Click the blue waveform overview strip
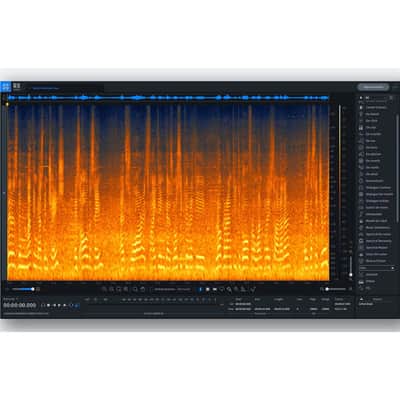Image resolution: width=400 pixels, height=400 pixels. [168, 98]
